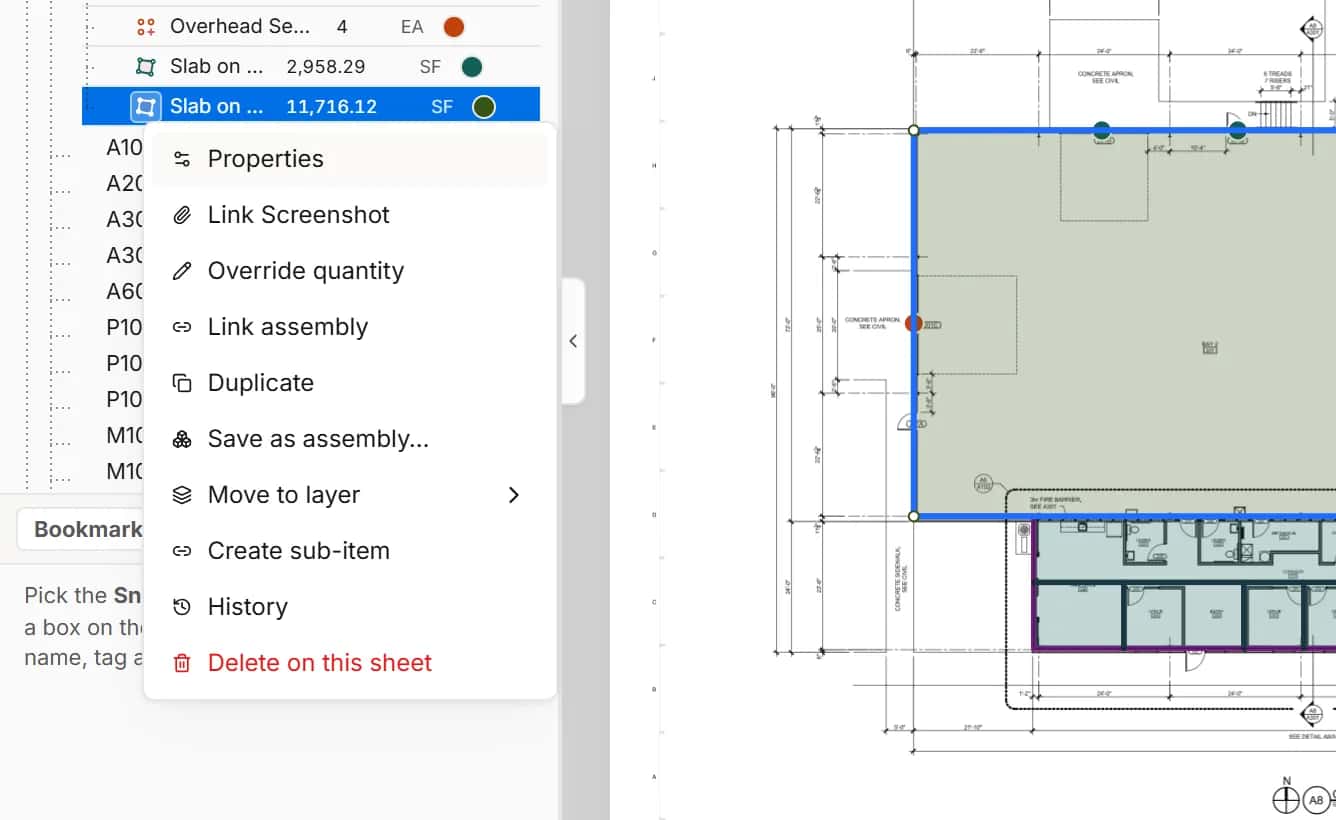Viewport: 1336px width, 820px height.
Task: Select the A10 sheet row
Action: pyautogui.click(x=125, y=148)
